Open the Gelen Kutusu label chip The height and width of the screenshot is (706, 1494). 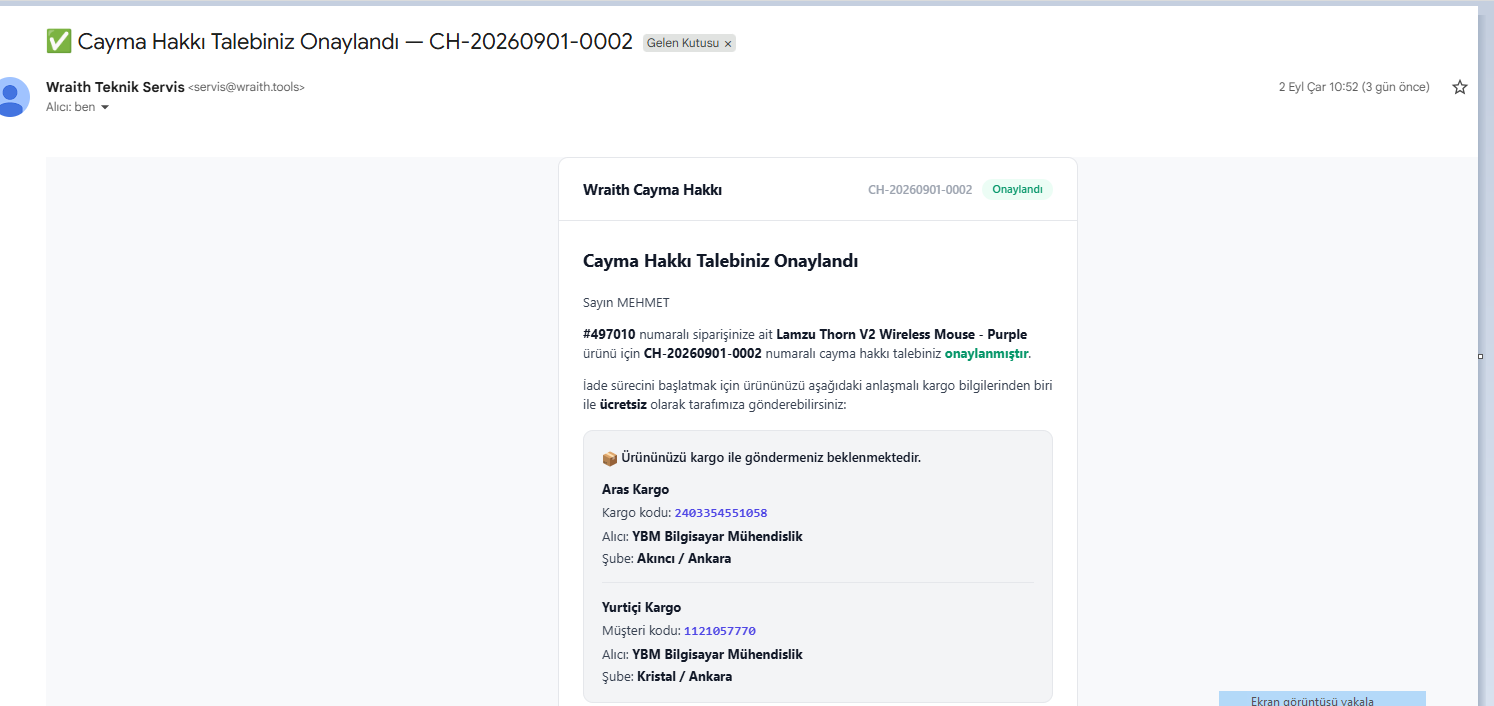coord(682,43)
